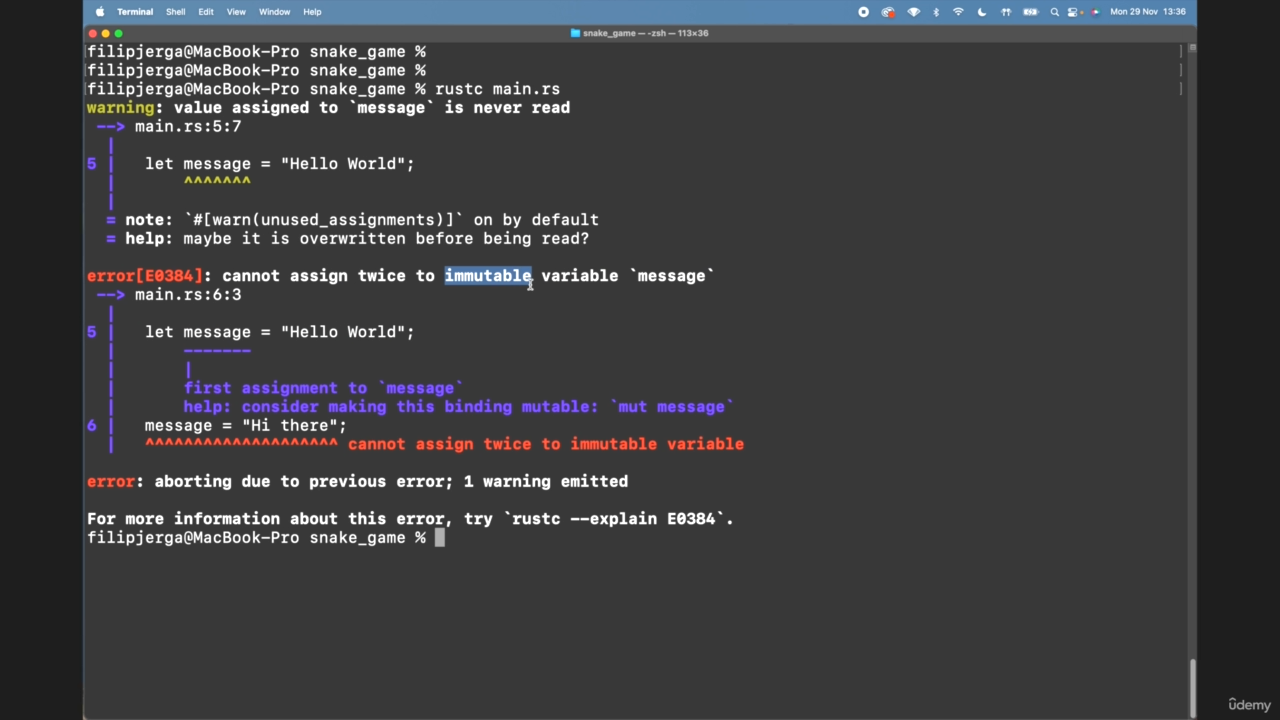
Task: Expand the View menu
Action: coord(236,12)
